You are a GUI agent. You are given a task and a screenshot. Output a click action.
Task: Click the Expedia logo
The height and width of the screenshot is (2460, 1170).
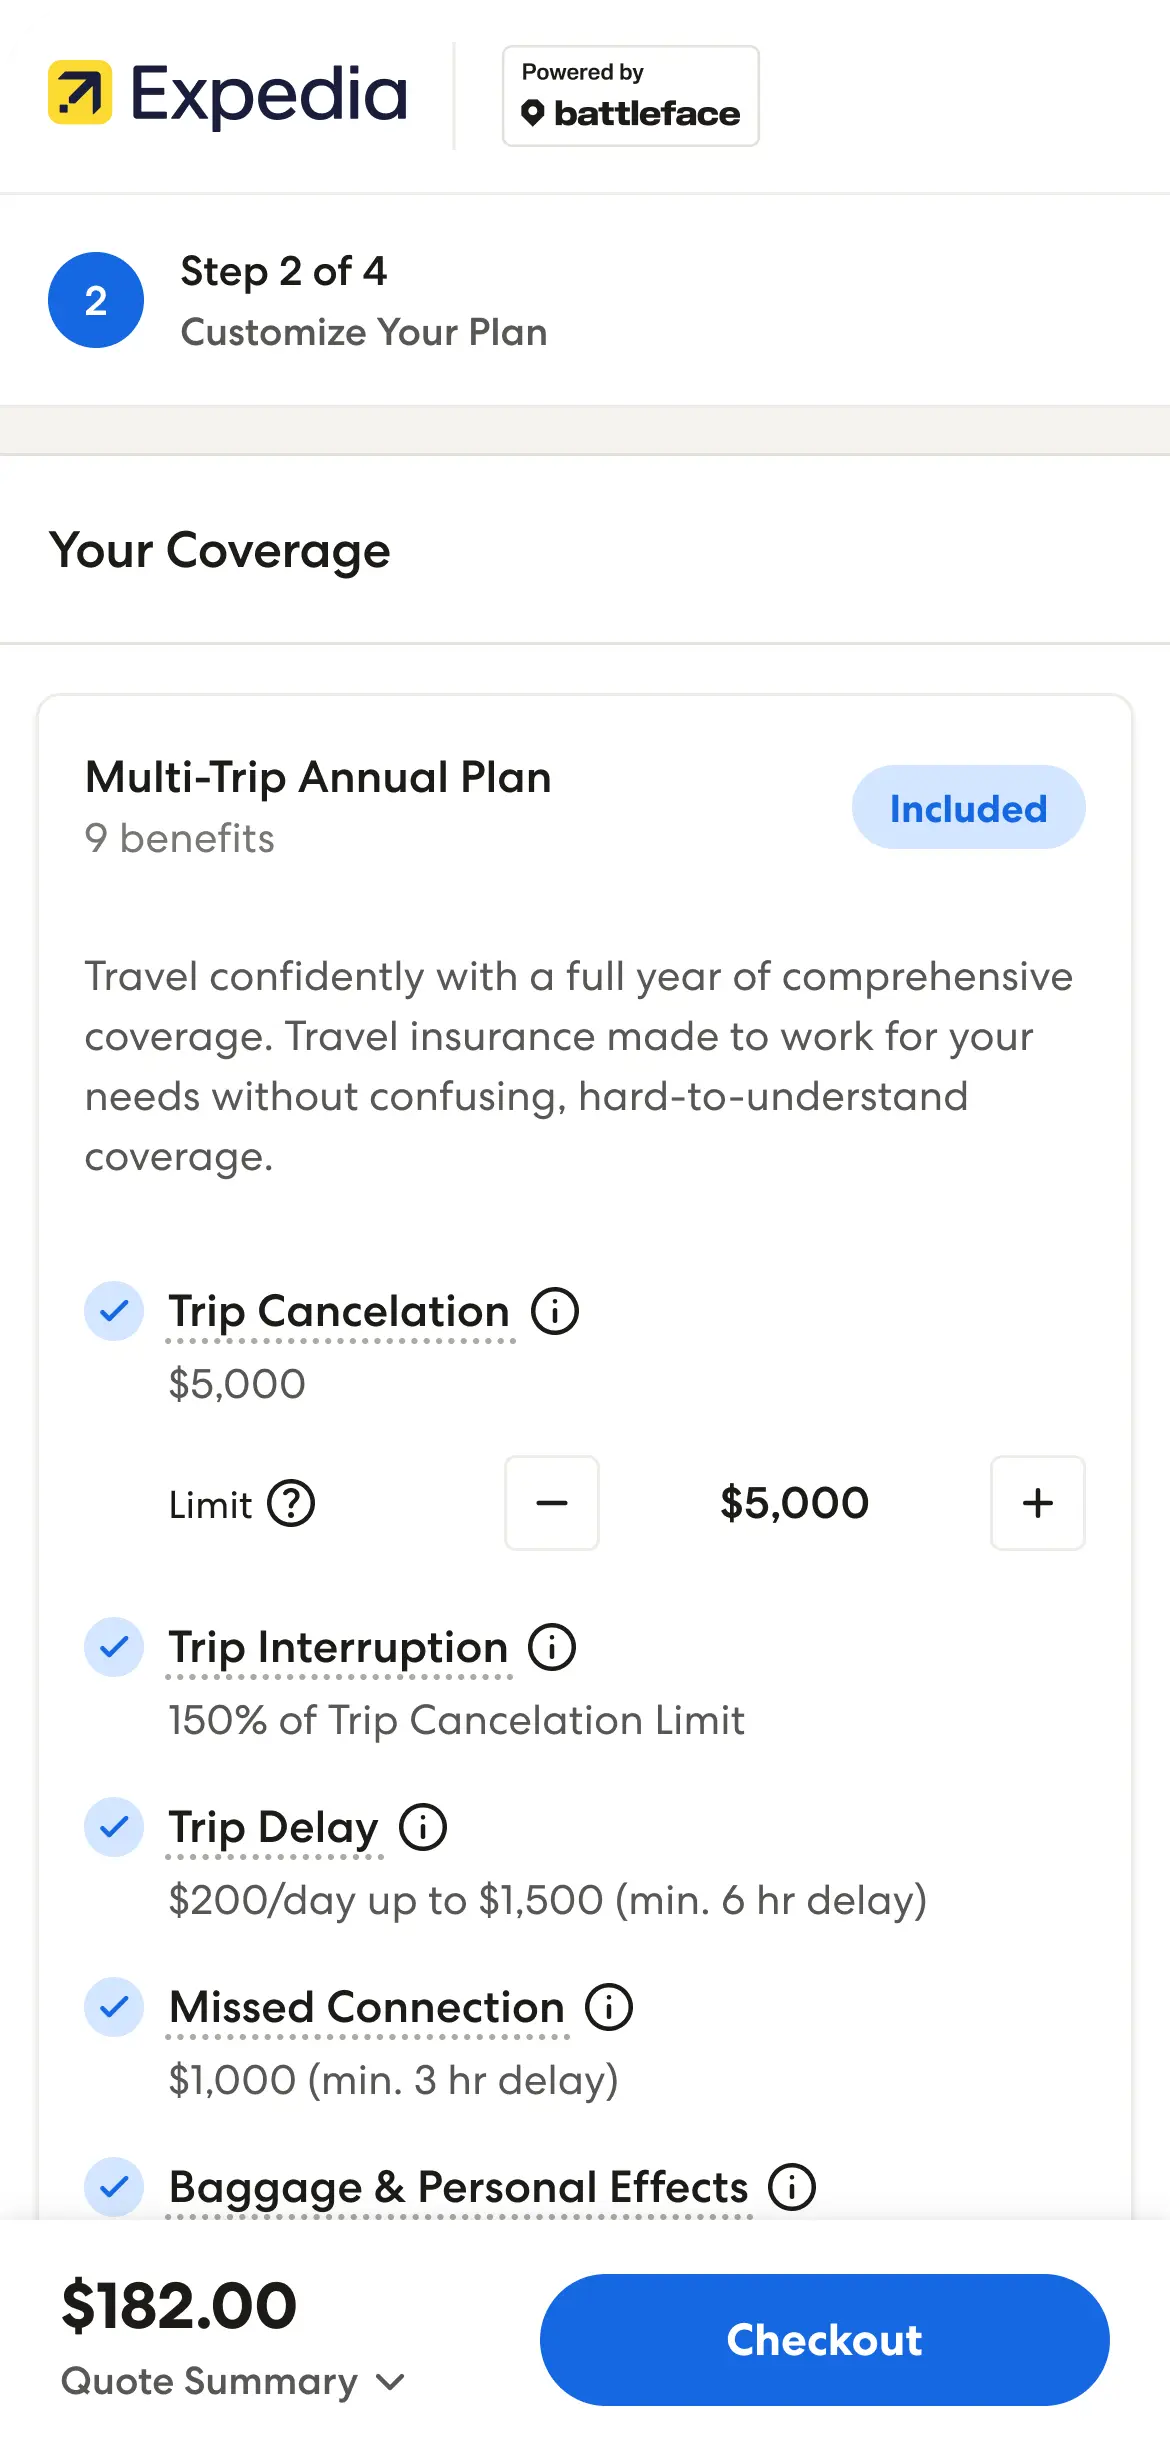228,95
